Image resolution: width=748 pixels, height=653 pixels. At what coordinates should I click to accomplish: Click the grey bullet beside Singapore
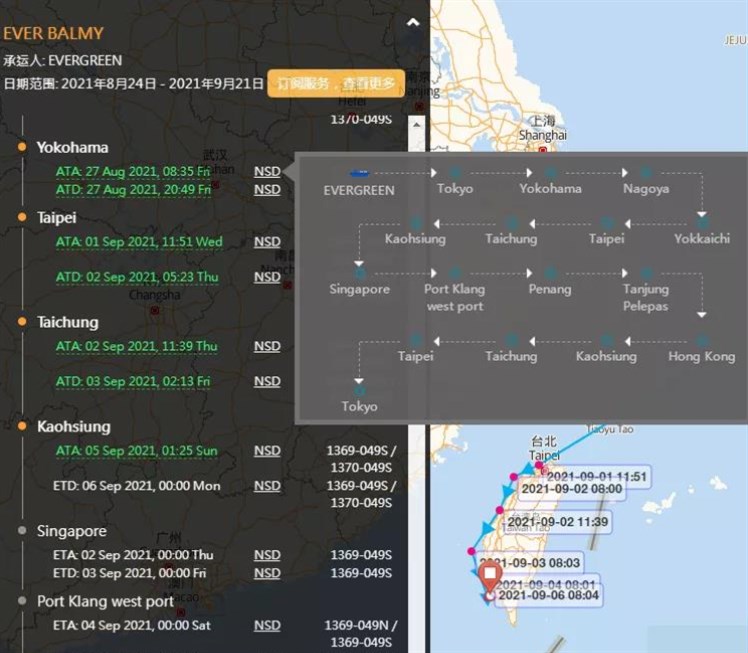tap(22, 531)
